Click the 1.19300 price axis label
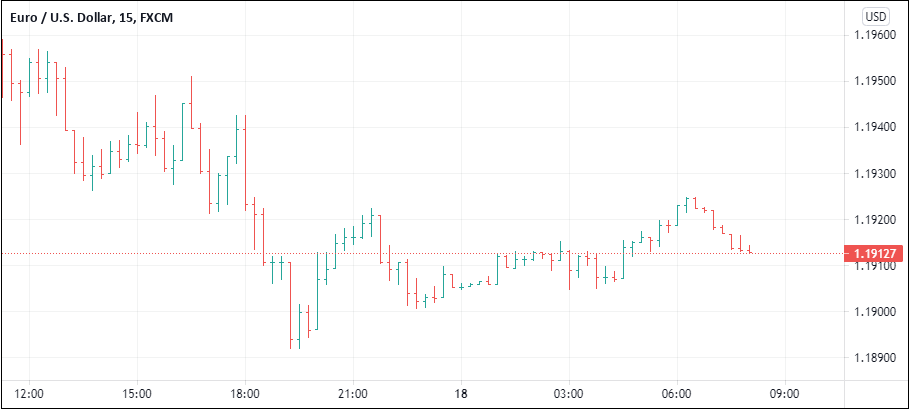The width and height of the screenshot is (909, 409). (874, 174)
